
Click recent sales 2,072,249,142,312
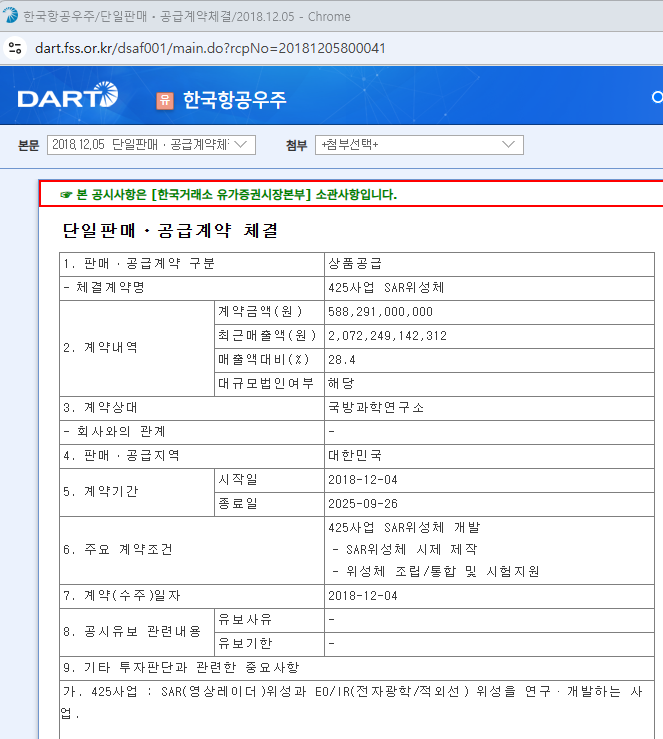(x=387, y=336)
